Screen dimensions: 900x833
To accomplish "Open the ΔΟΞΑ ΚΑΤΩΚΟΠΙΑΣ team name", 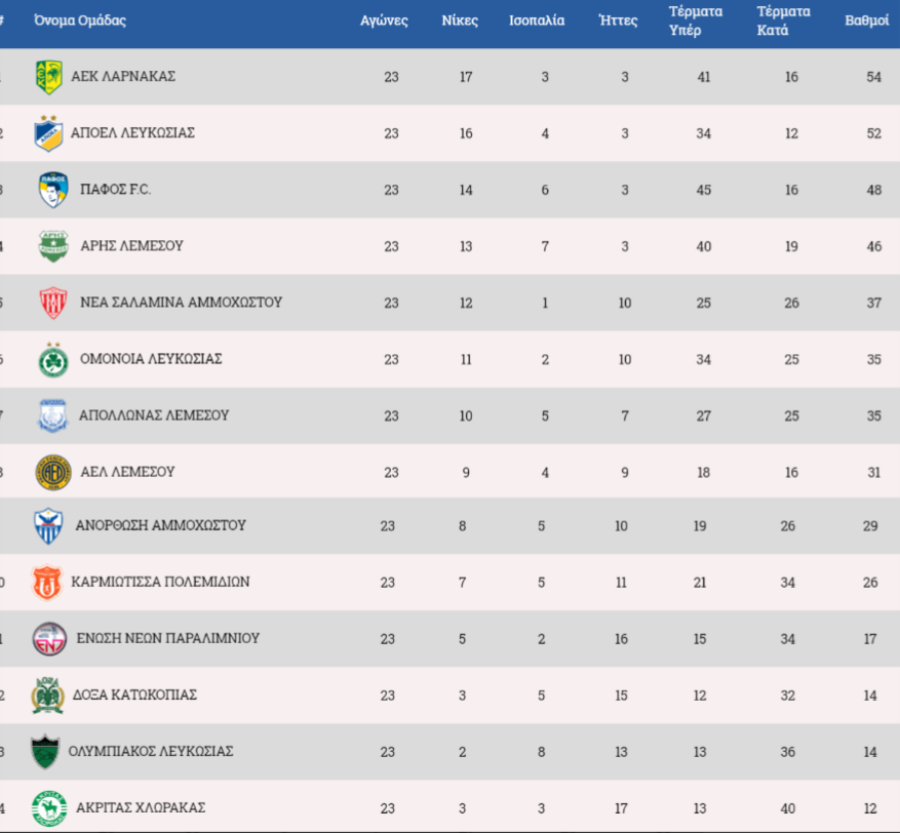I will point(135,695).
